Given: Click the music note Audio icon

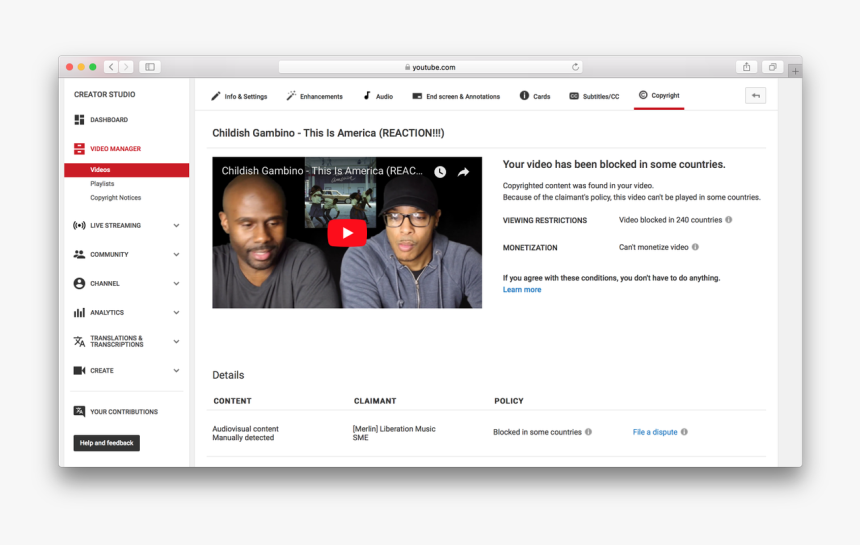Looking at the screenshot, I should 367,96.
